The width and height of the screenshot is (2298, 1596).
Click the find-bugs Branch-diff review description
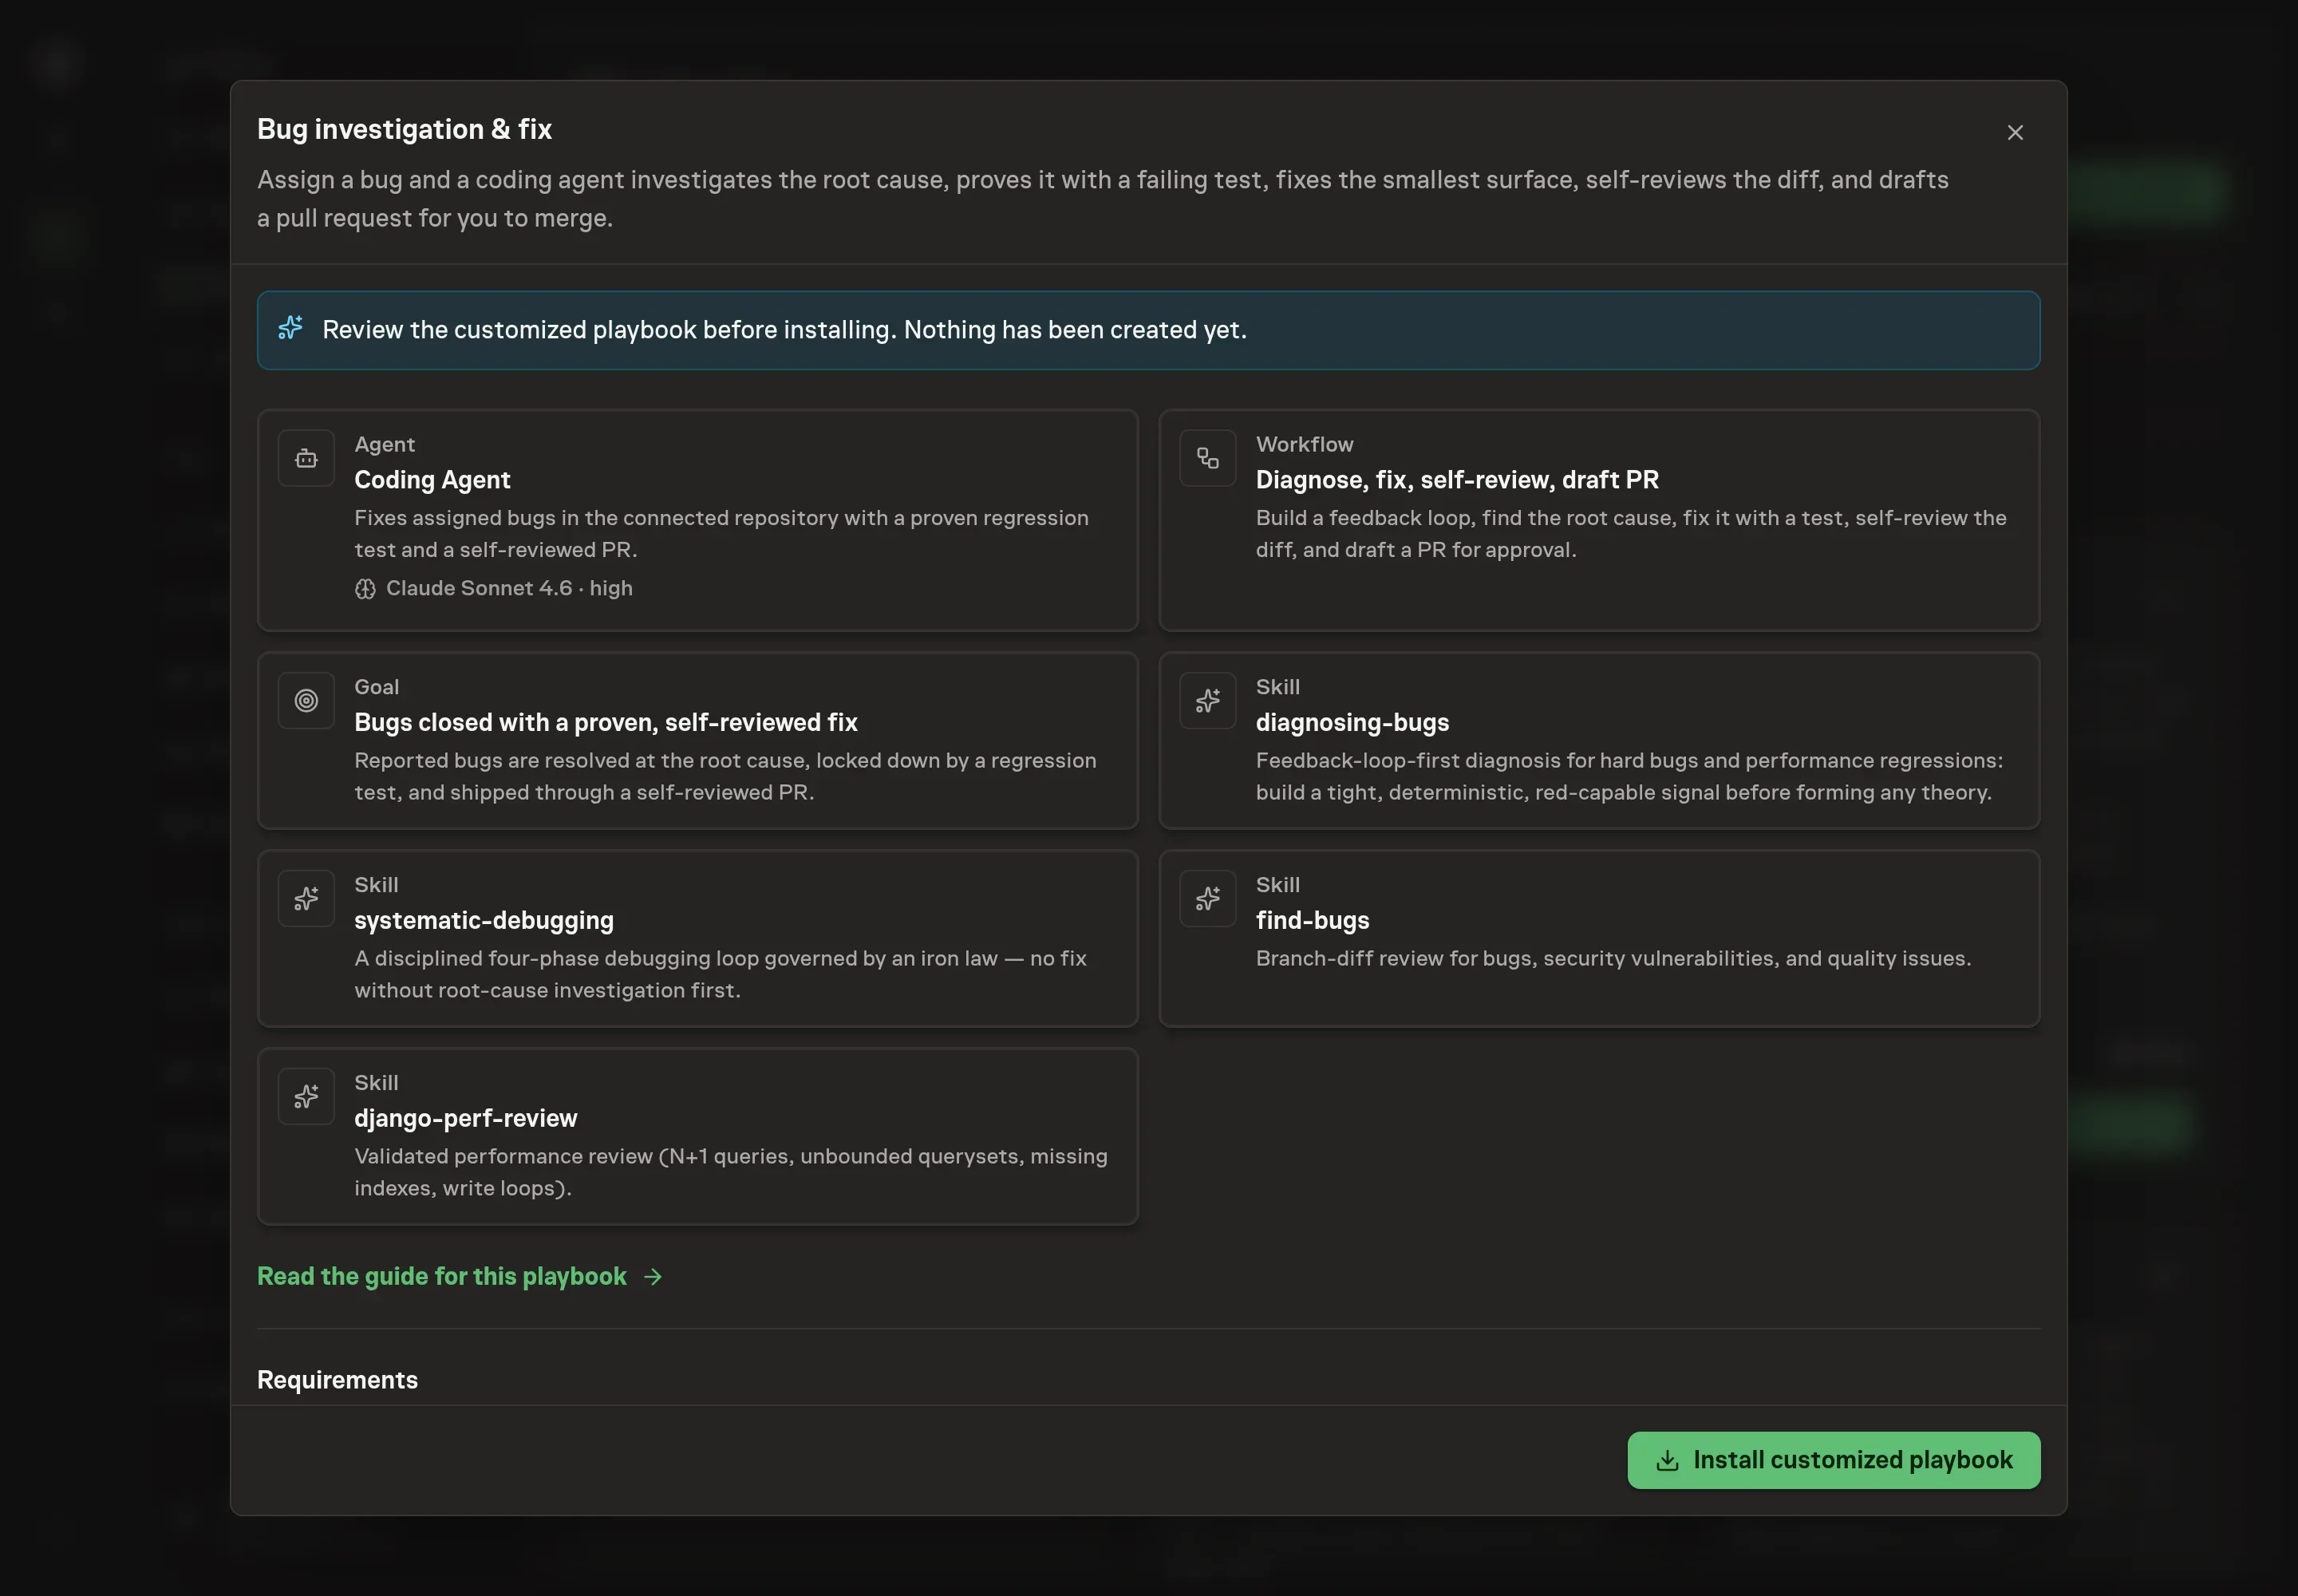tap(1613, 958)
